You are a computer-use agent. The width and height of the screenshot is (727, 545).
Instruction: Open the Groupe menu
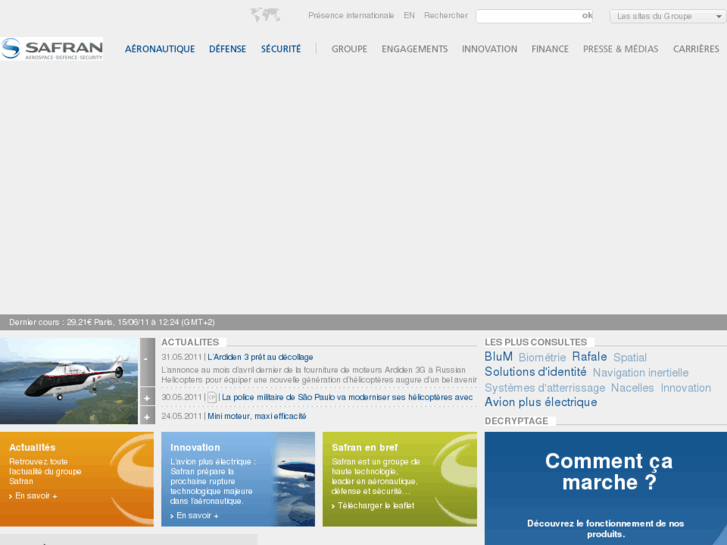pyautogui.click(x=349, y=49)
